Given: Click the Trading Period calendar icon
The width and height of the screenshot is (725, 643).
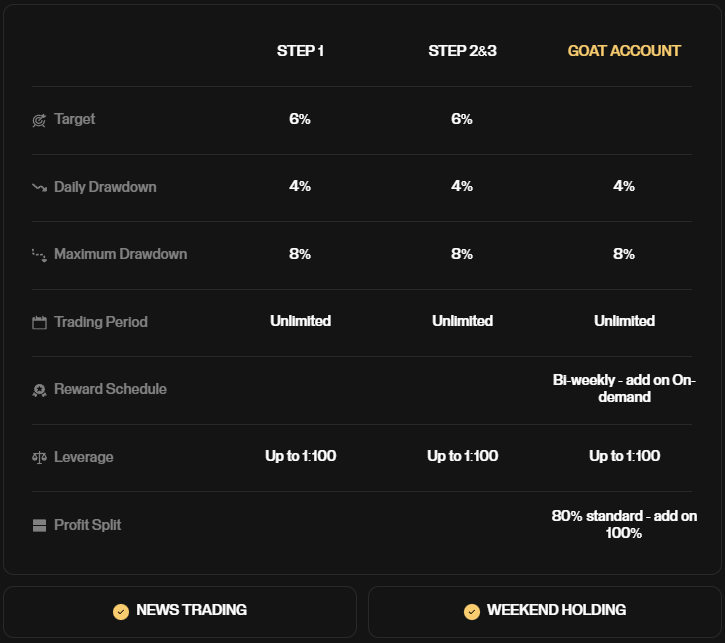Looking at the screenshot, I should tap(39, 323).
